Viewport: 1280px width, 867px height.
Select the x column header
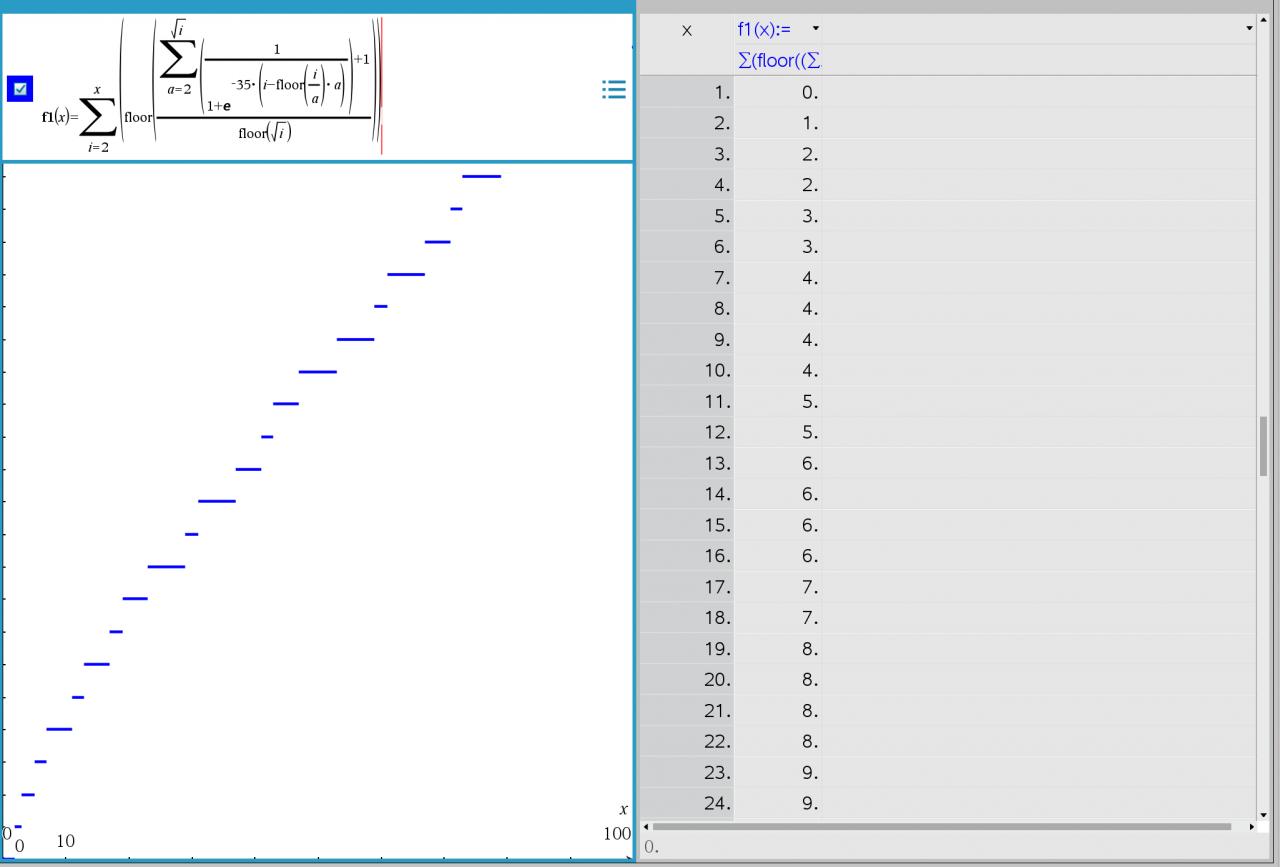687,30
